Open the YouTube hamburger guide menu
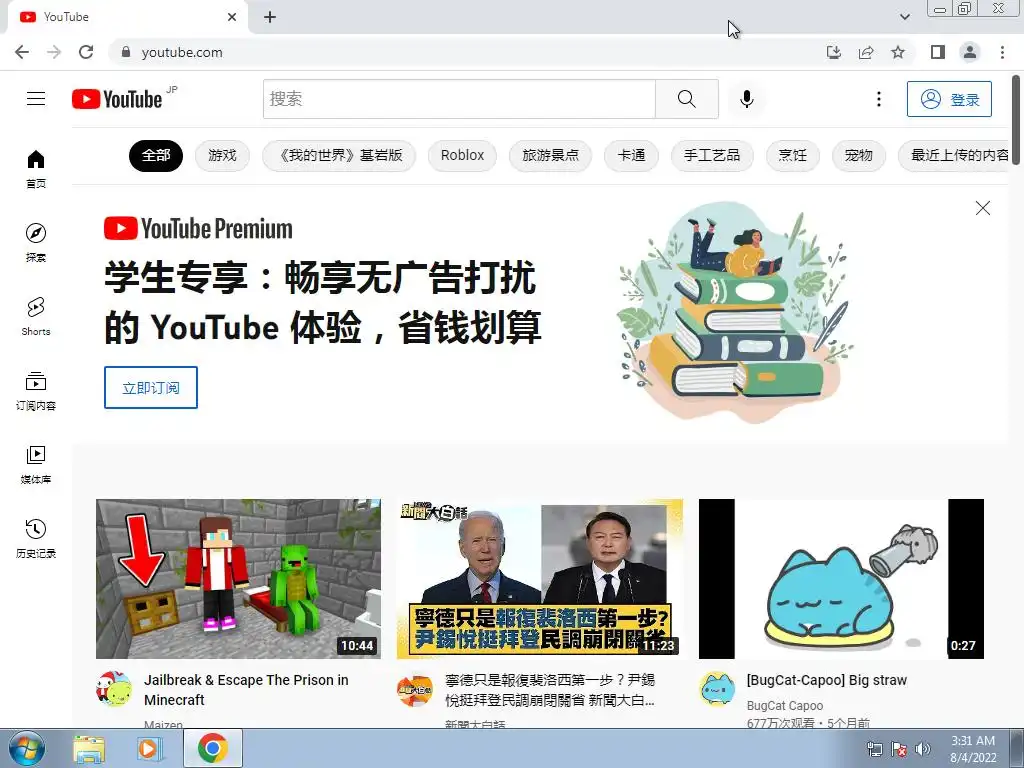 click(x=36, y=99)
